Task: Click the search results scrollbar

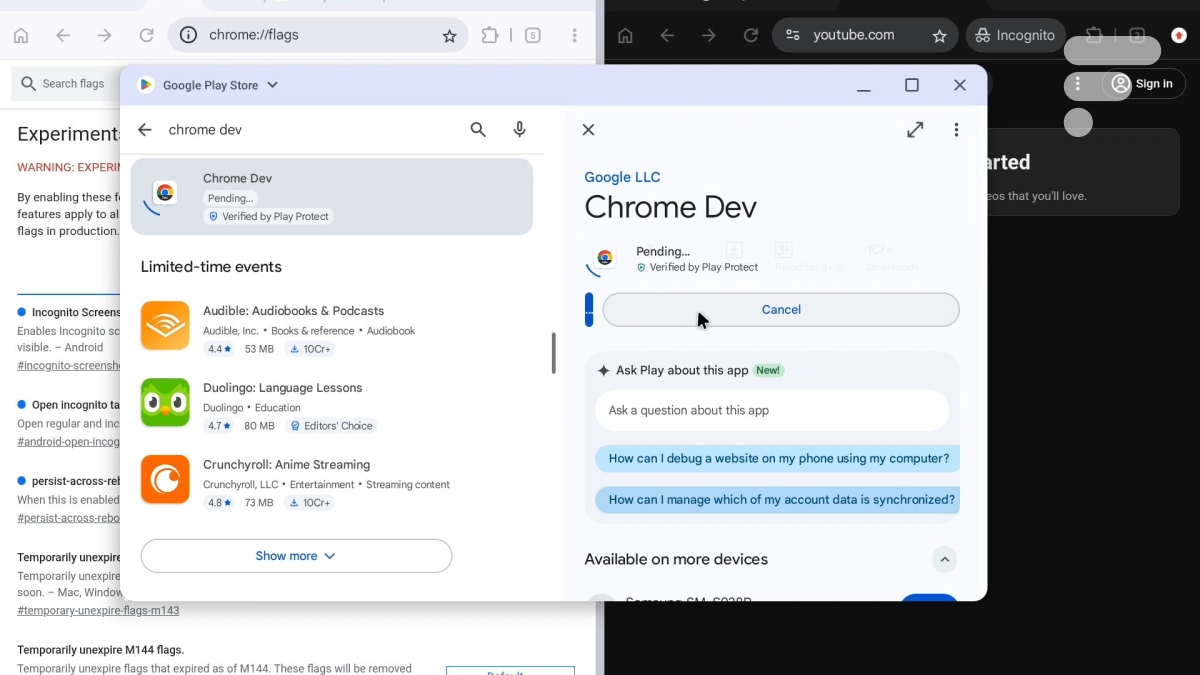Action: tap(553, 354)
